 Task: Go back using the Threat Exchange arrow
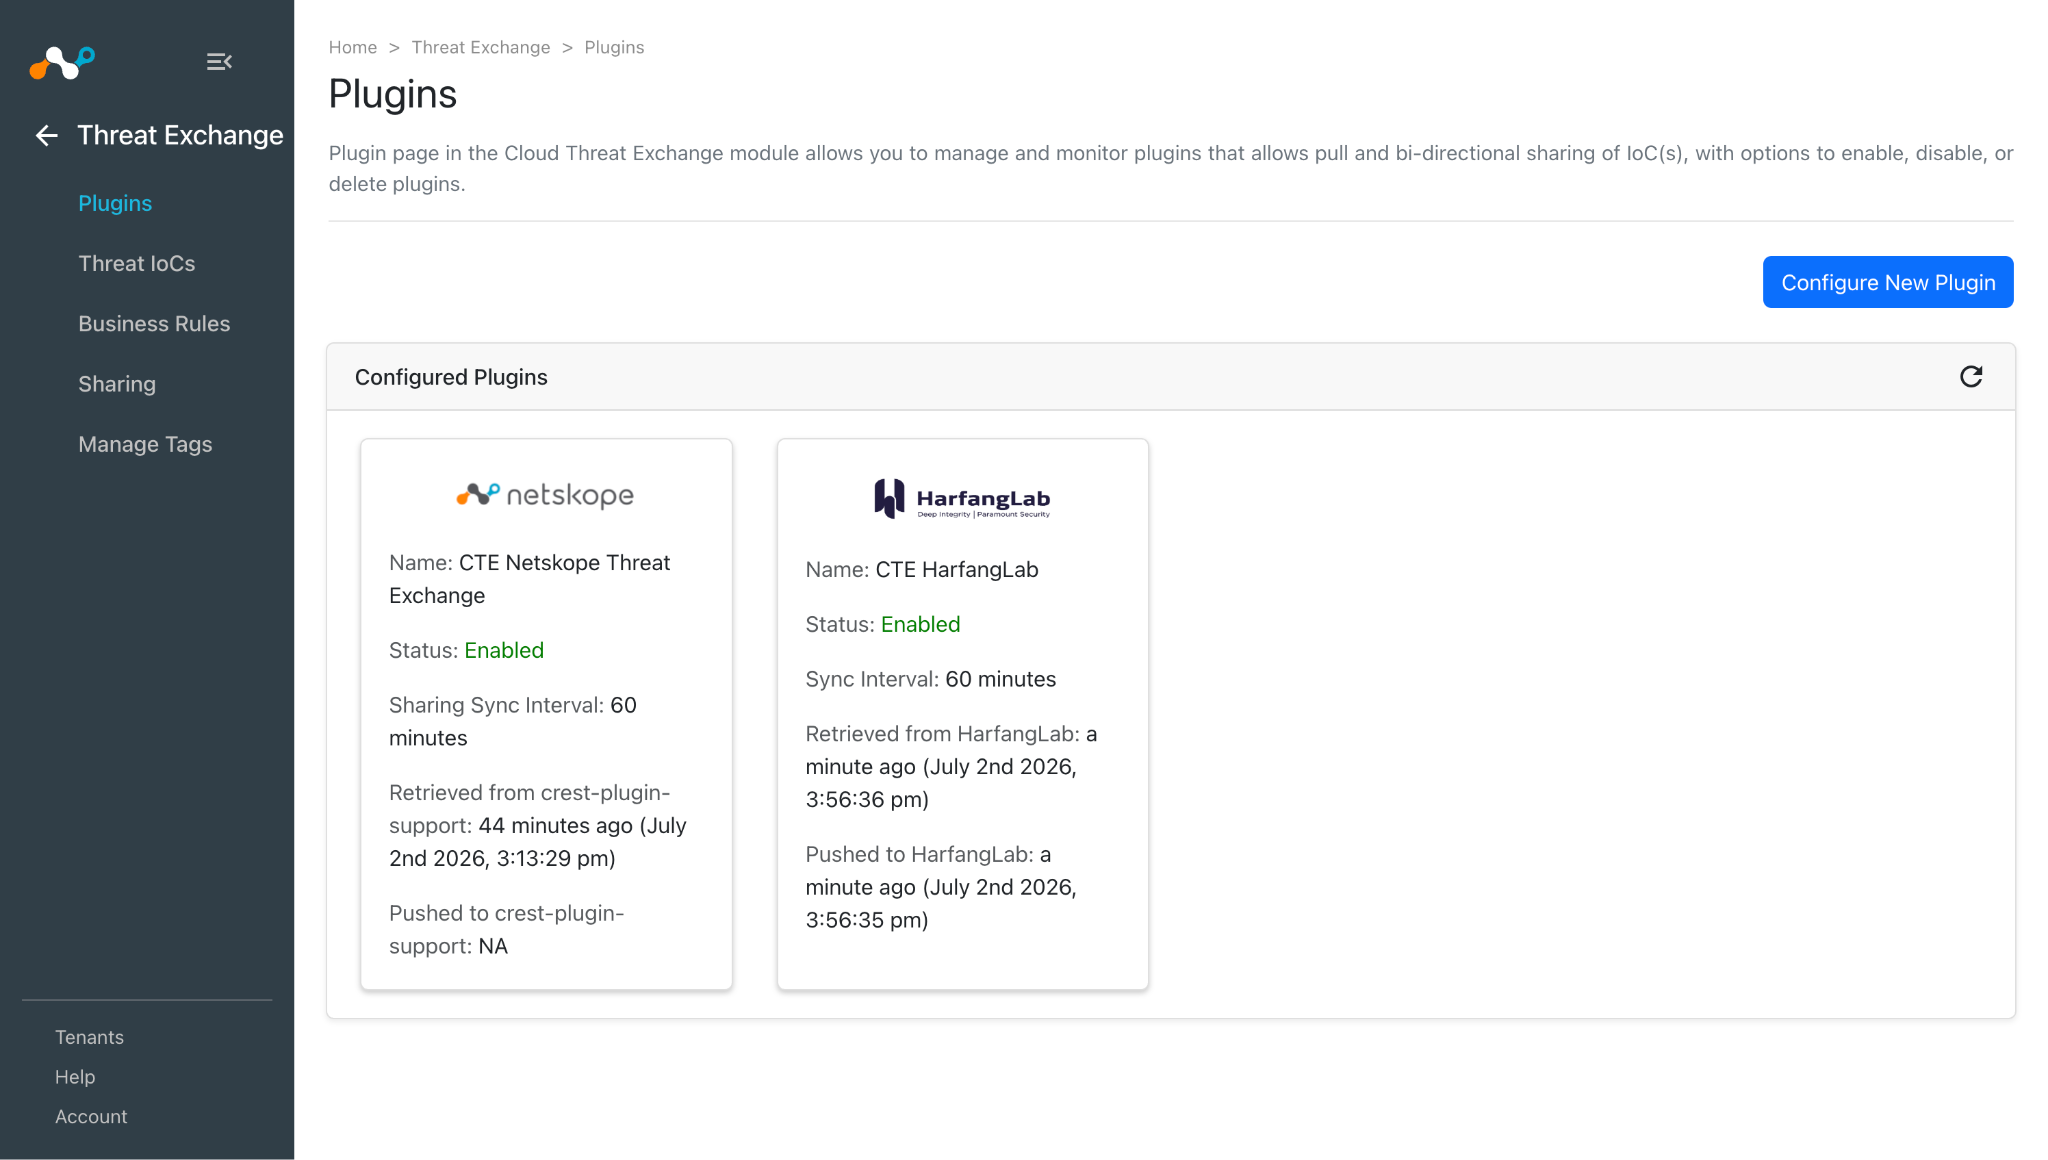click(x=46, y=136)
